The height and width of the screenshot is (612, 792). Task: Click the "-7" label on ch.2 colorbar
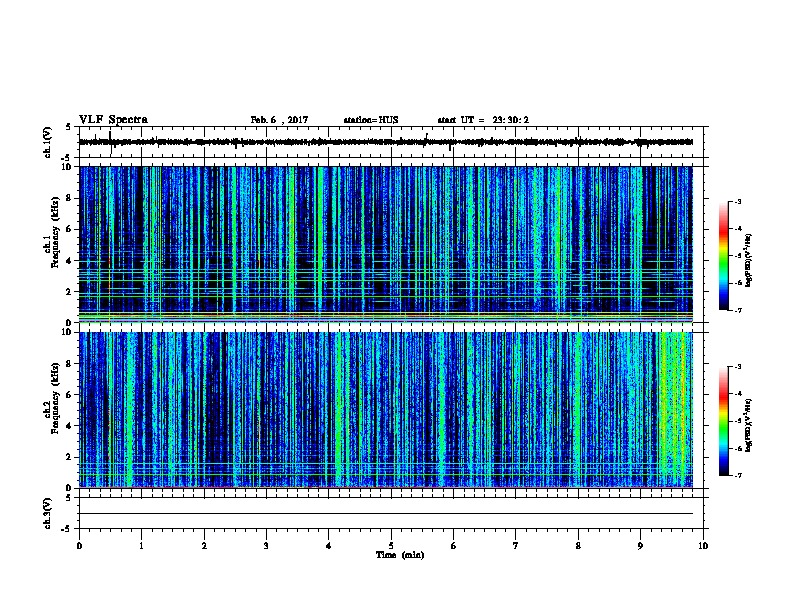coord(737,476)
